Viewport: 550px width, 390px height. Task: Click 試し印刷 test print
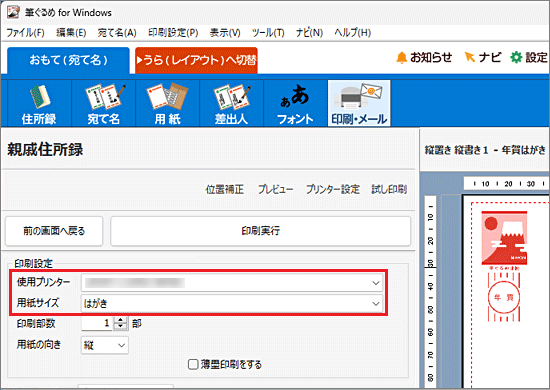[389, 189]
